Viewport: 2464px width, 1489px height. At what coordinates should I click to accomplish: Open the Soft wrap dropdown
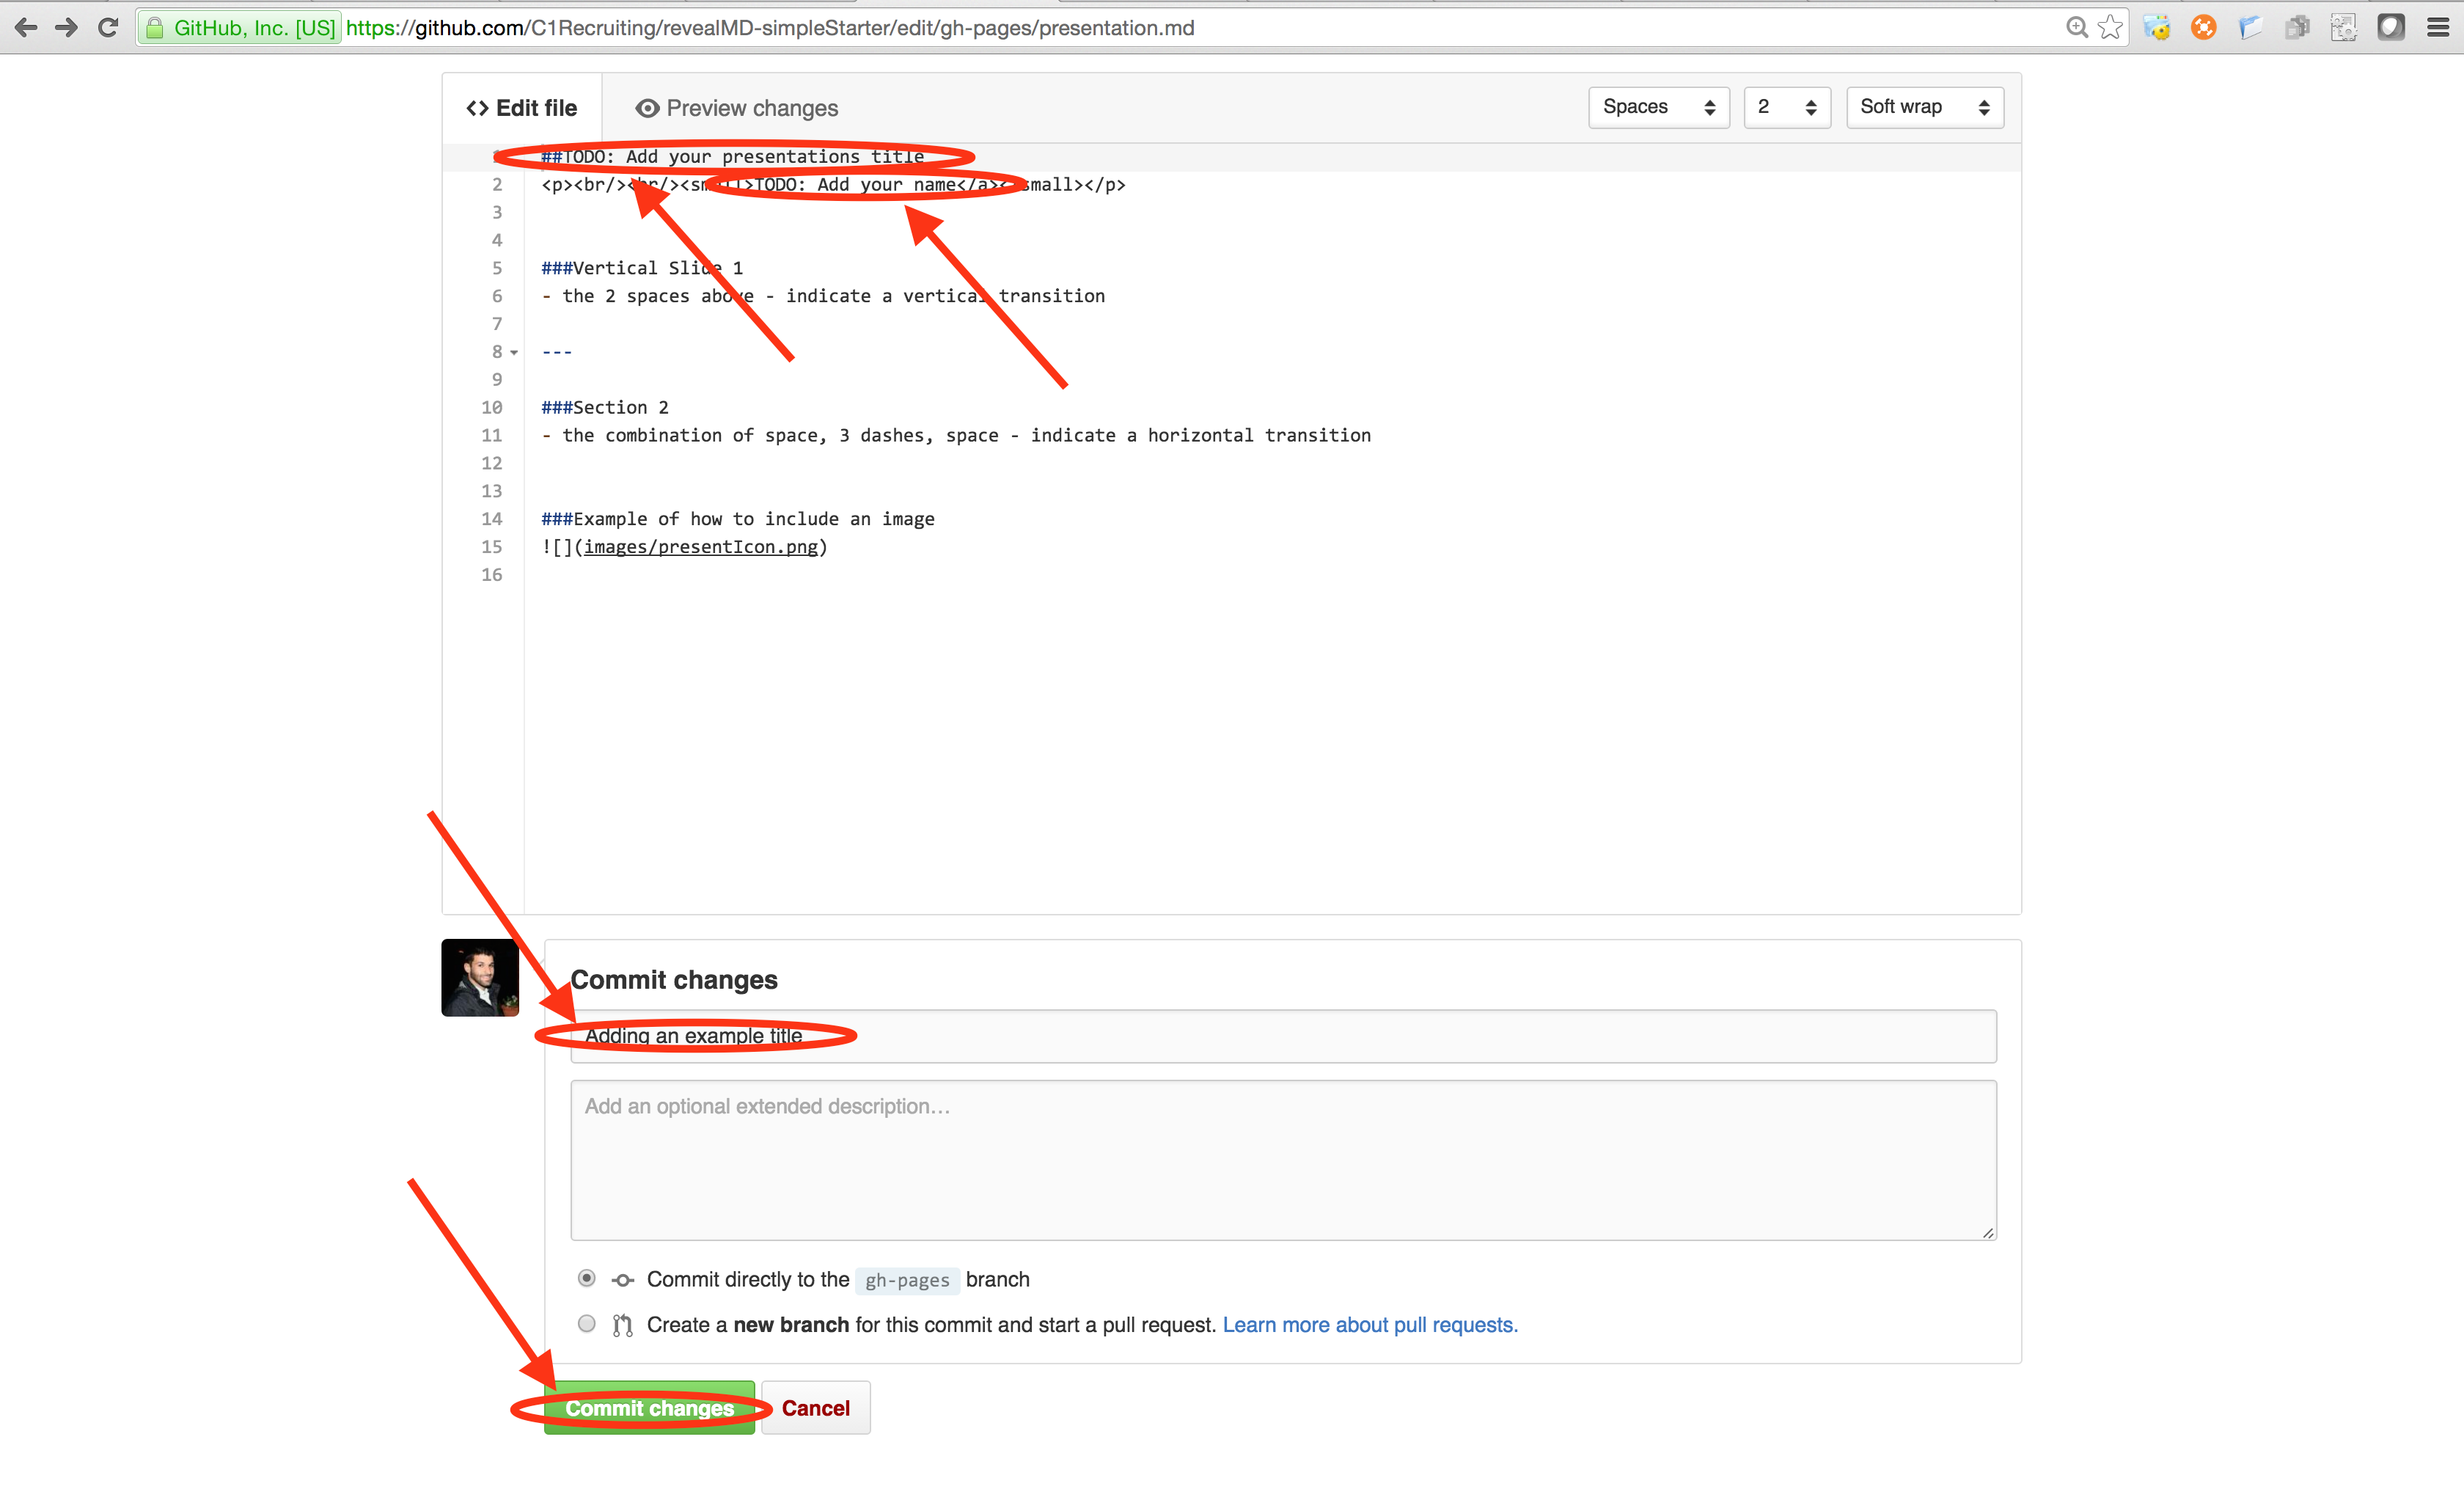pyautogui.click(x=1924, y=107)
